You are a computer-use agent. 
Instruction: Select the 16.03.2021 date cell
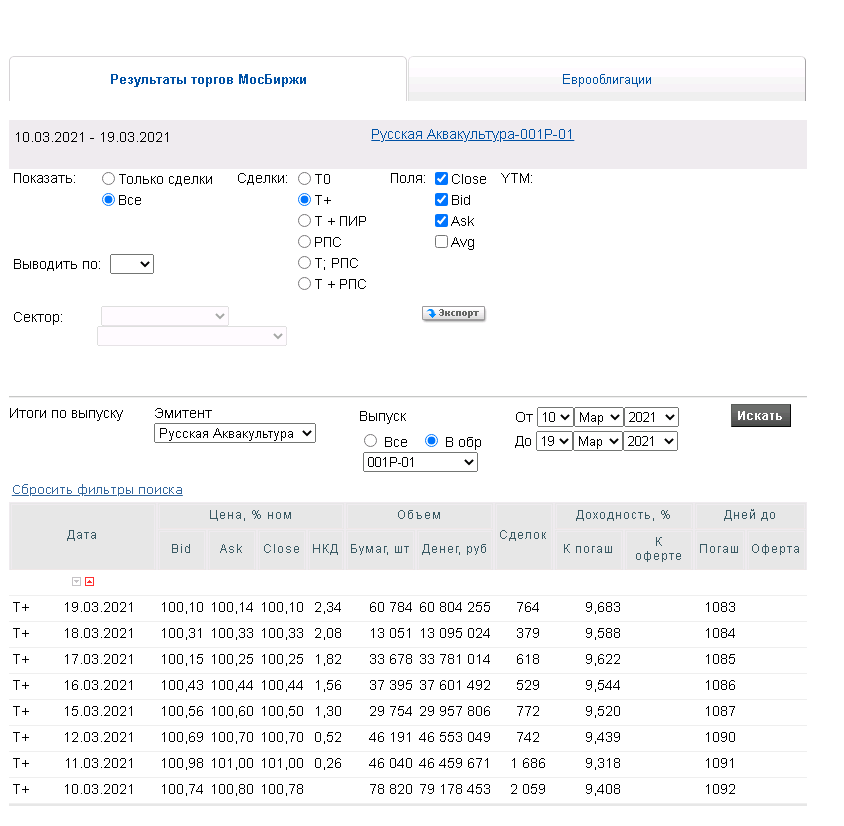coord(99,686)
